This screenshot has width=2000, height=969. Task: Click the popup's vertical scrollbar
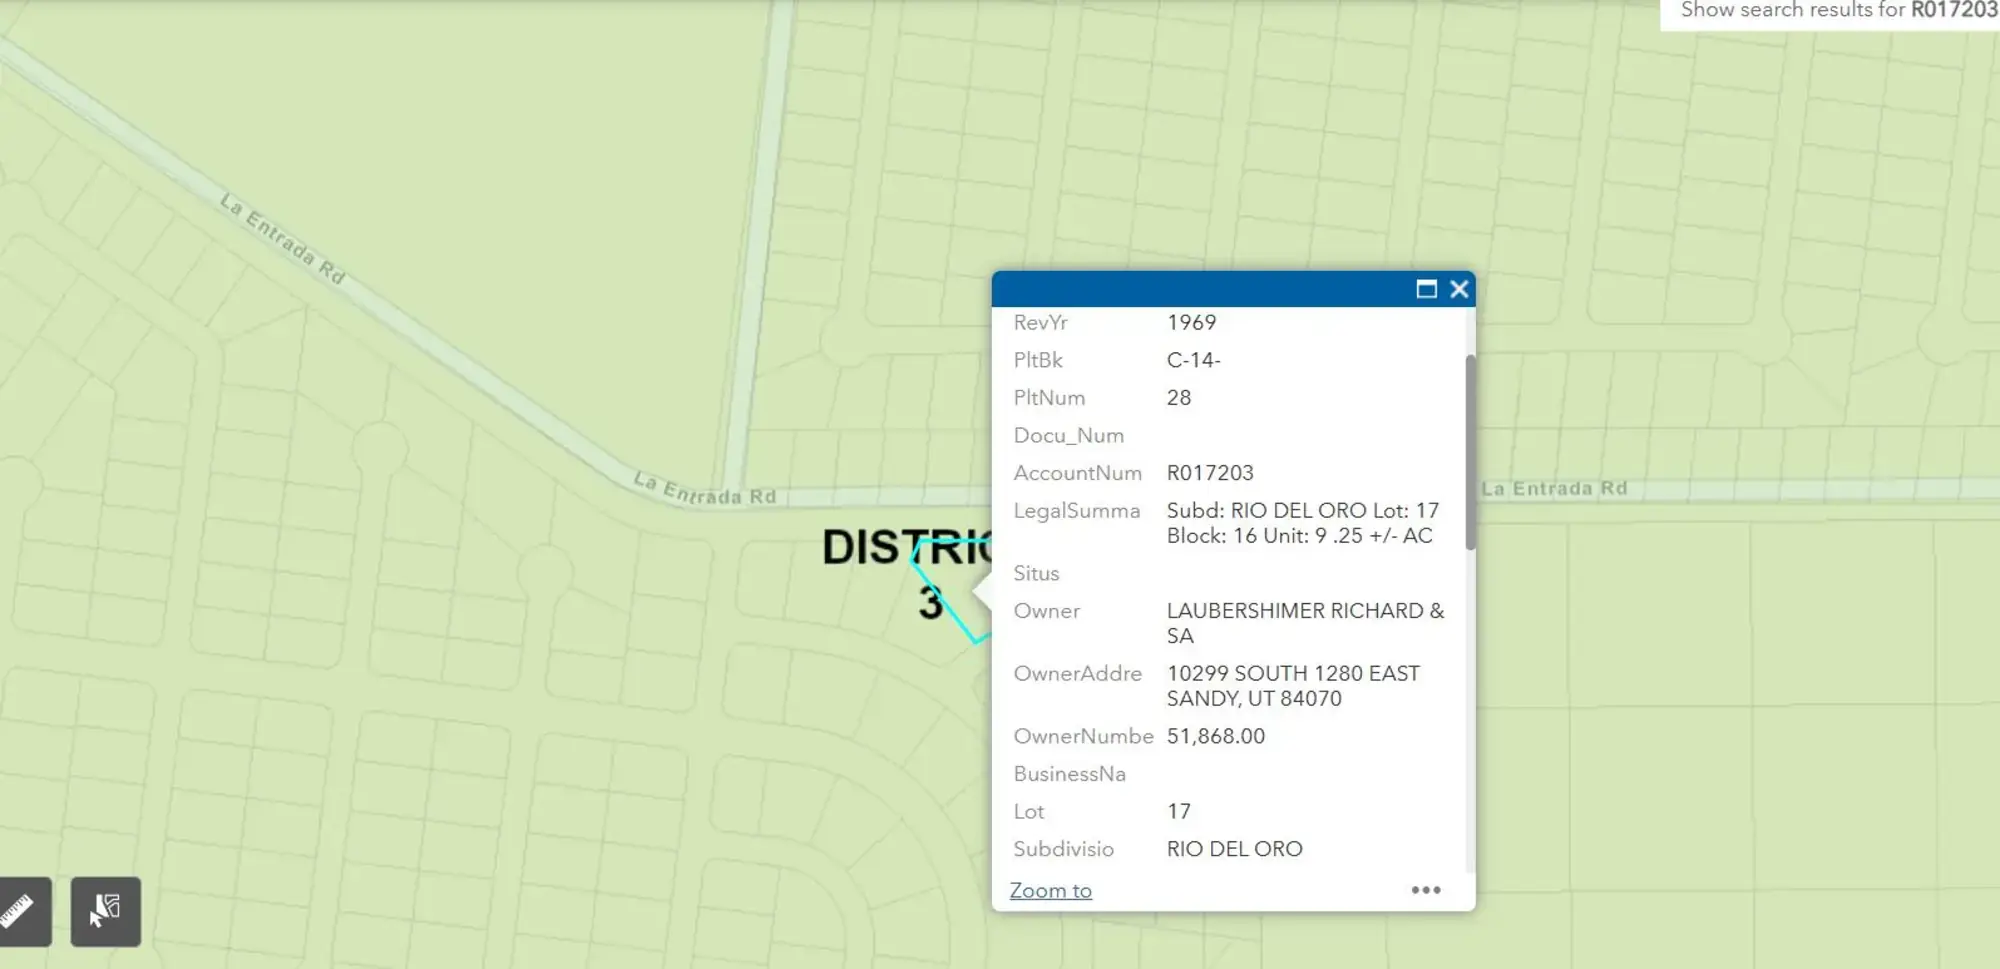tap(1470, 452)
